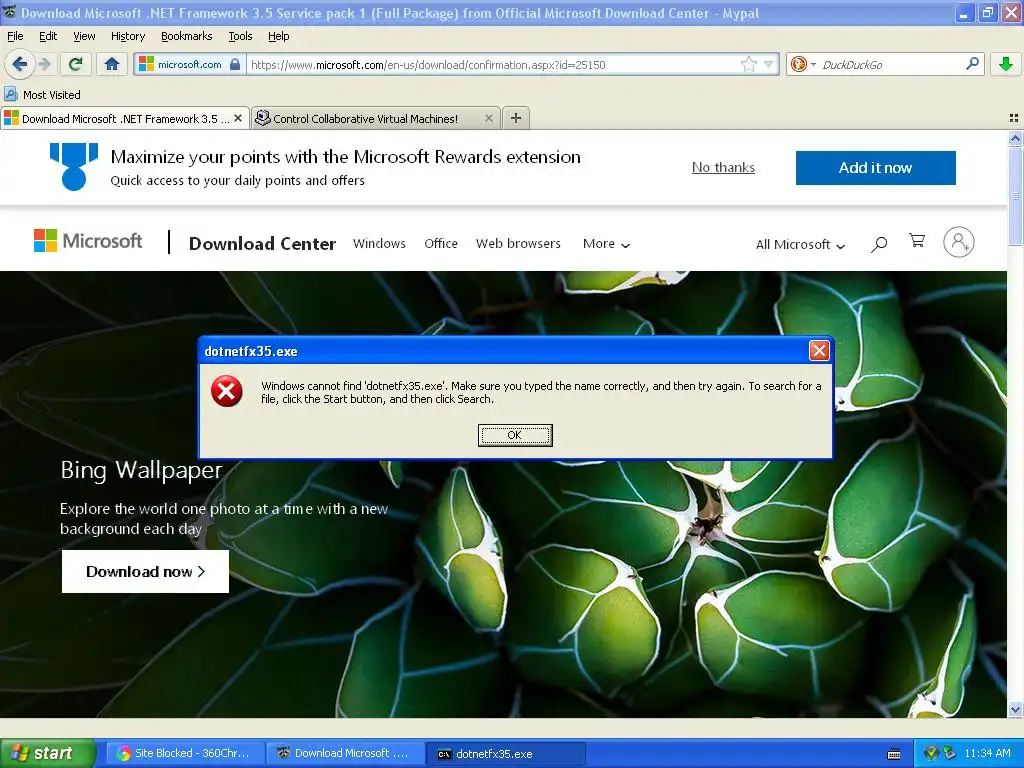
Task: Click the network connection tray icon
Action: (x=949, y=753)
